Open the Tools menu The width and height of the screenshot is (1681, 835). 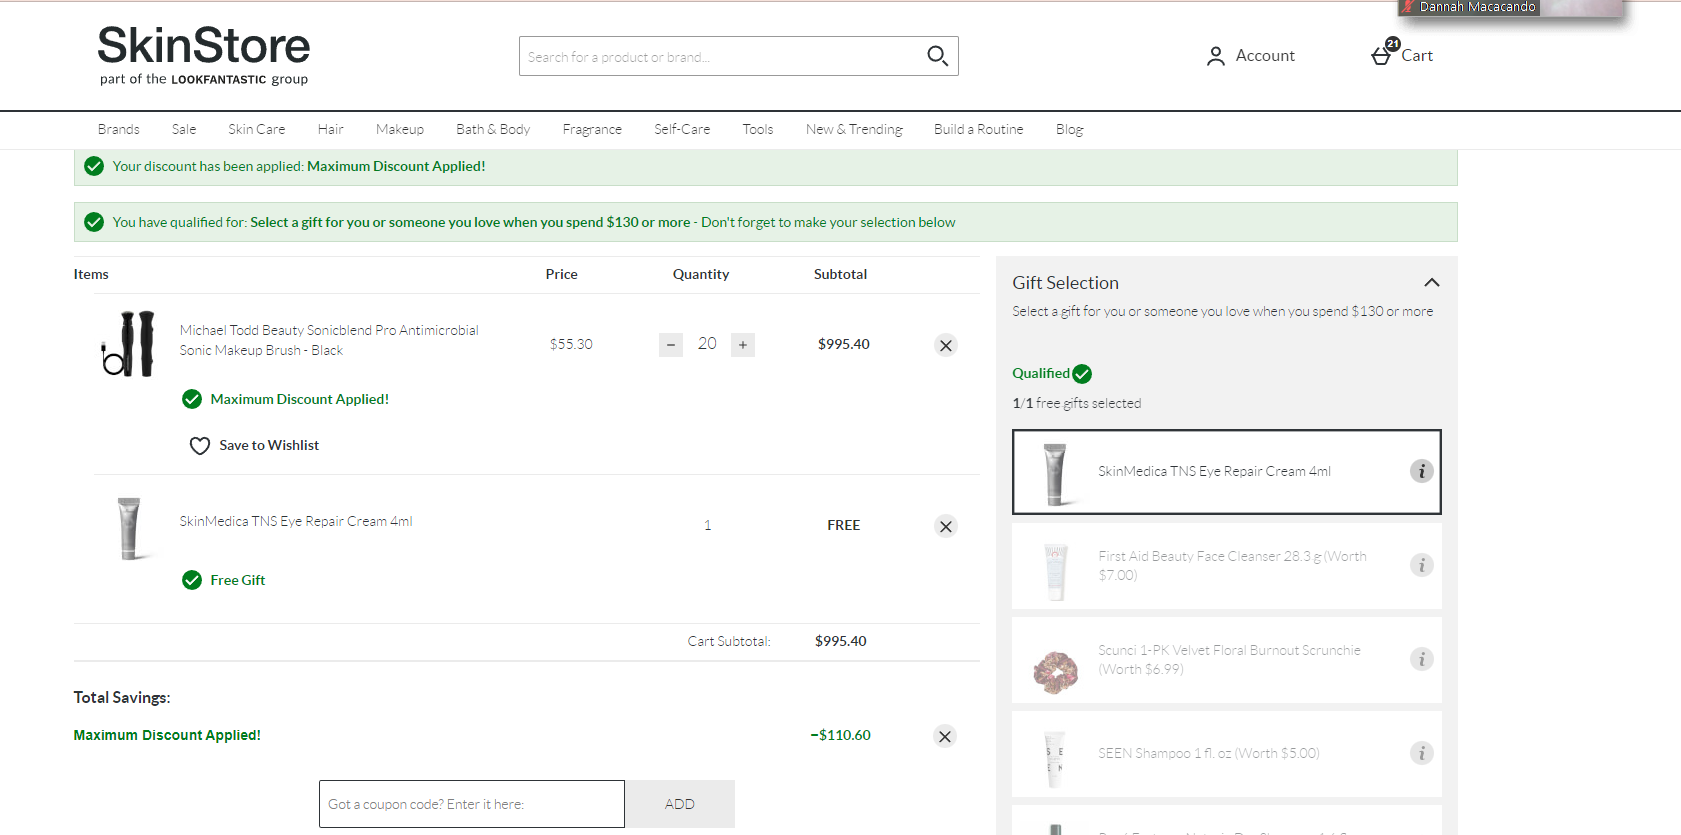(x=758, y=129)
